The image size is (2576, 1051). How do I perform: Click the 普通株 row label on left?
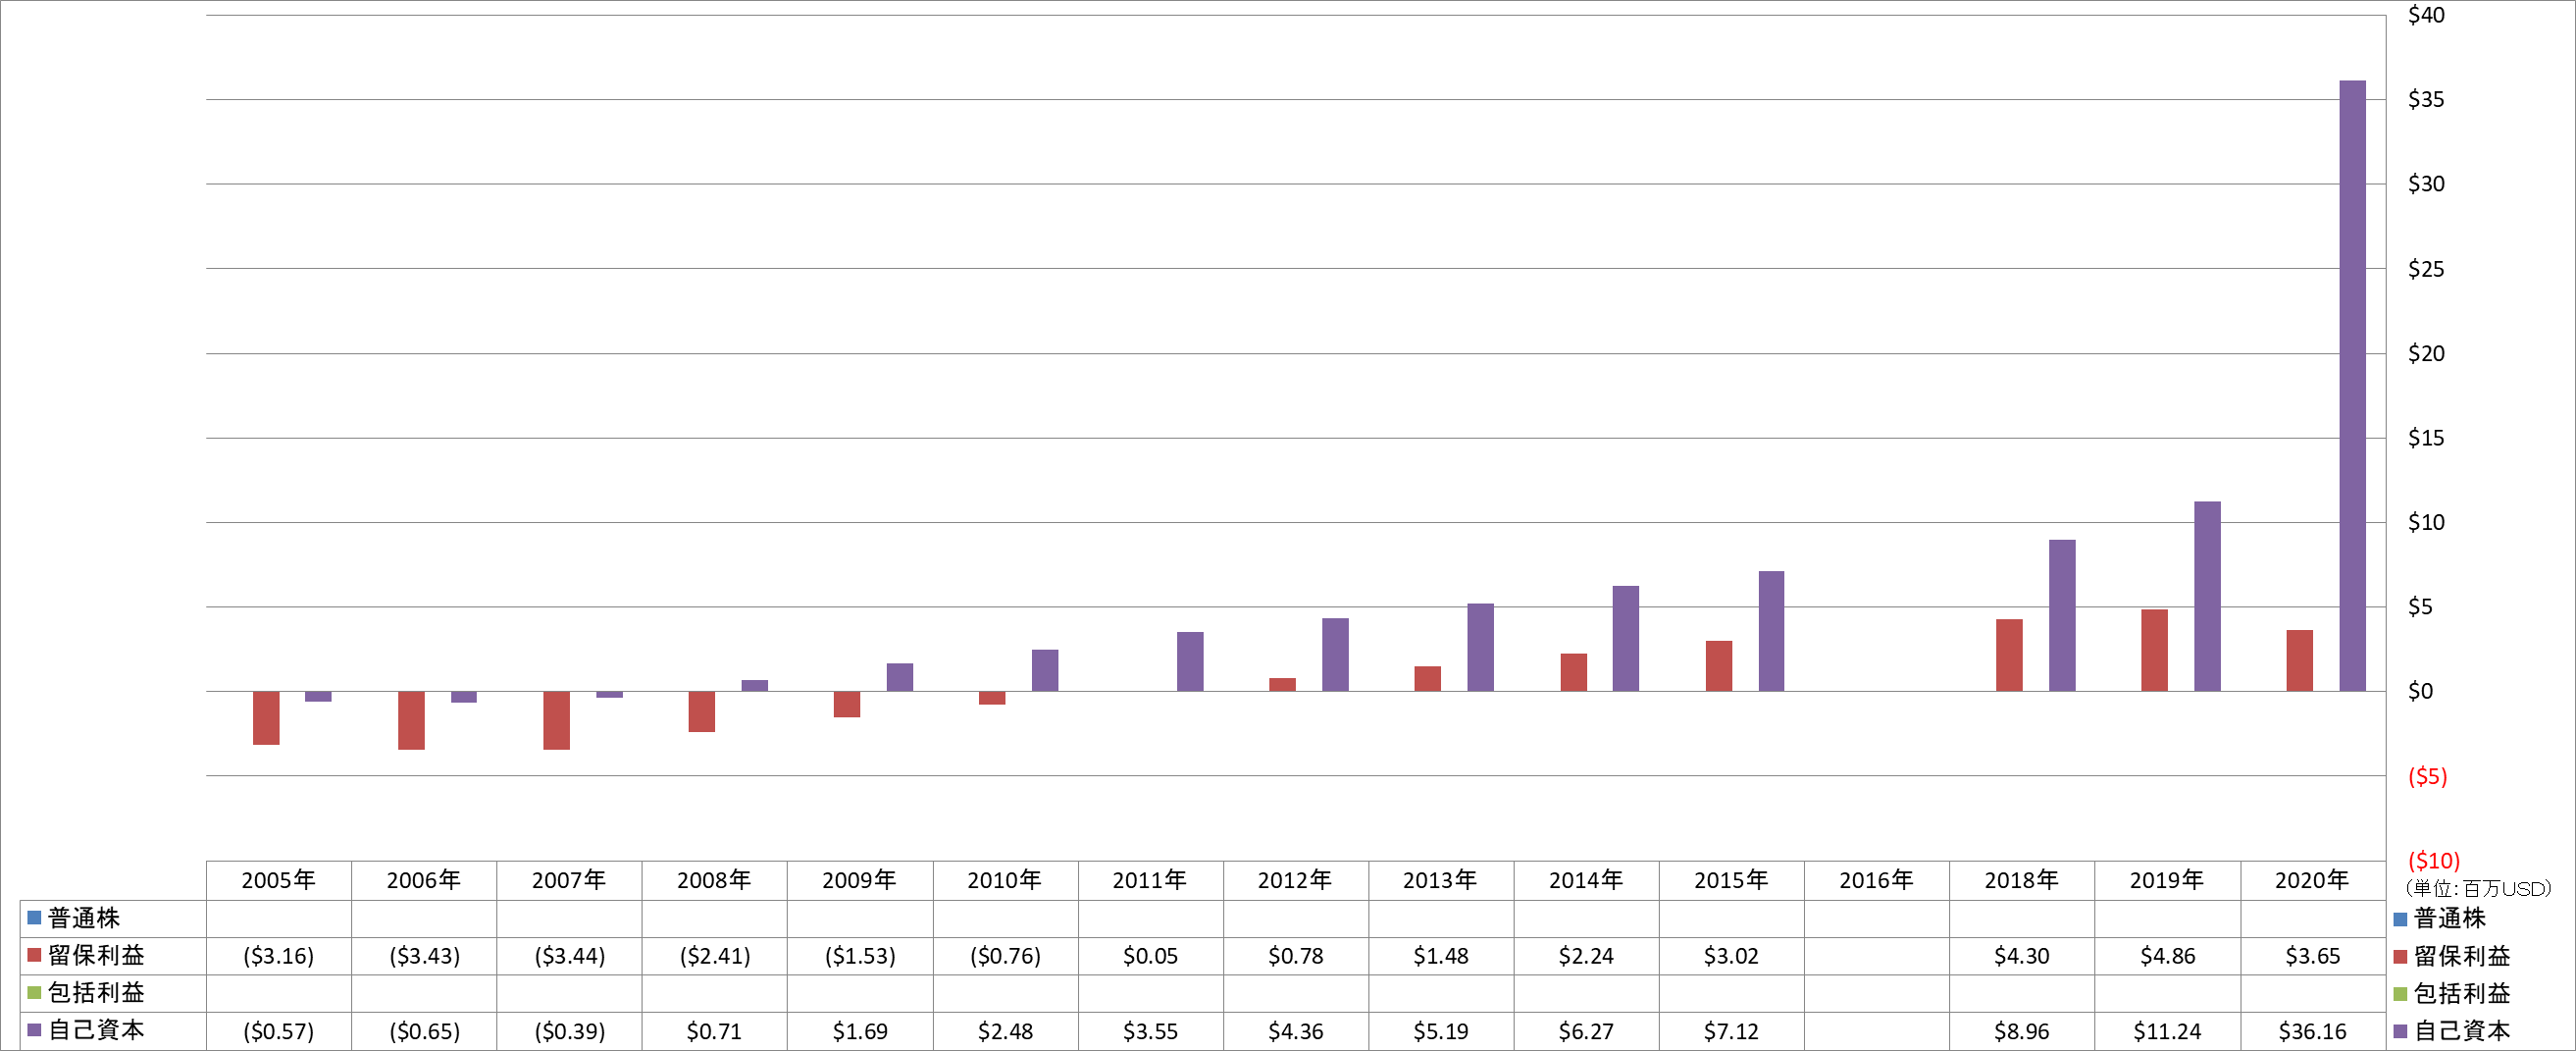(84, 918)
